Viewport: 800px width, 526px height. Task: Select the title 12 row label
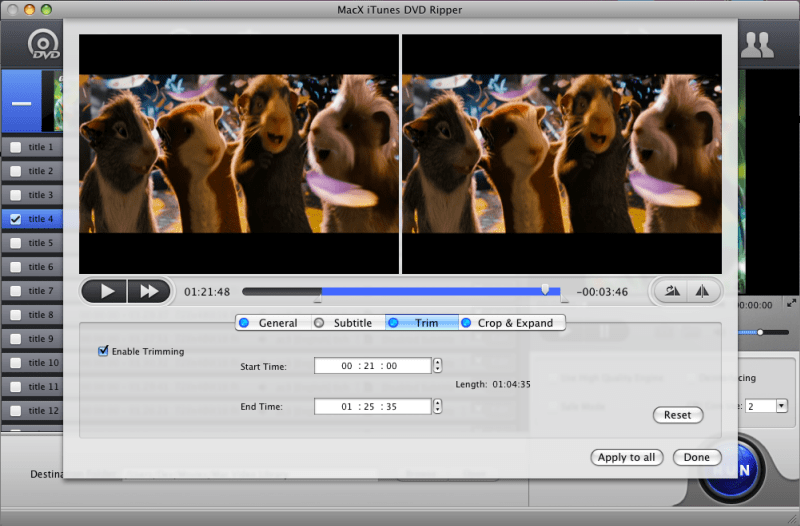pyautogui.click(x=43, y=411)
